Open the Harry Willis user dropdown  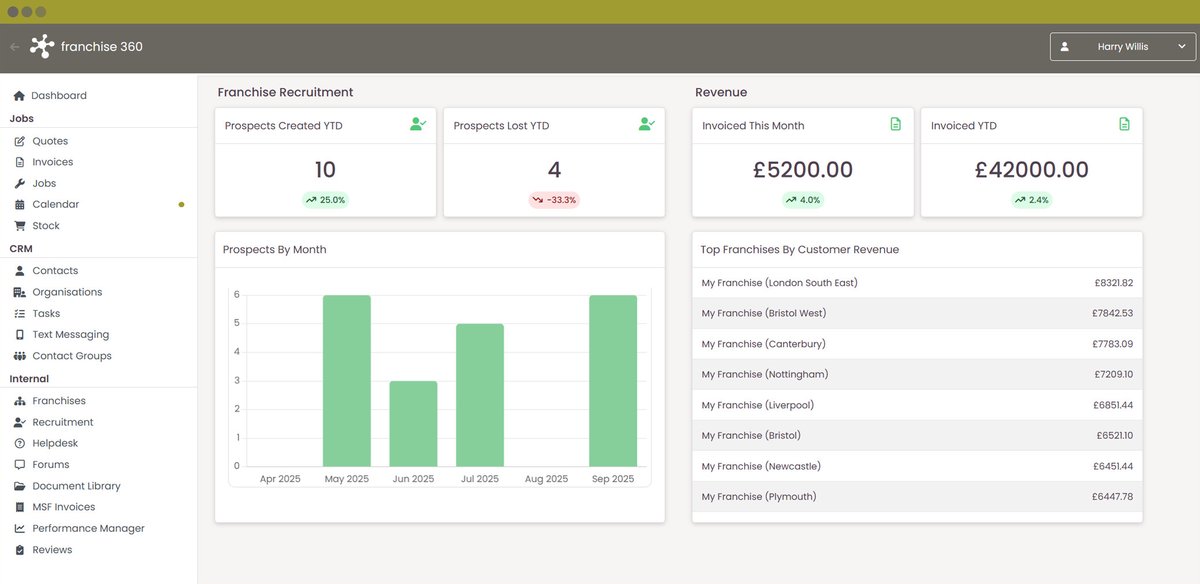[1122, 47]
